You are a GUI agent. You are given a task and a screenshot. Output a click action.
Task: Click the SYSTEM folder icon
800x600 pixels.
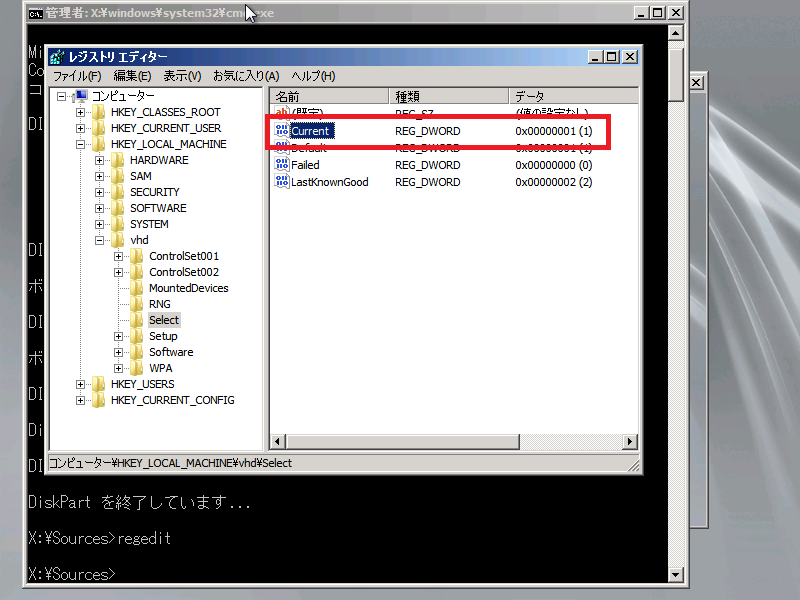[118, 224]
